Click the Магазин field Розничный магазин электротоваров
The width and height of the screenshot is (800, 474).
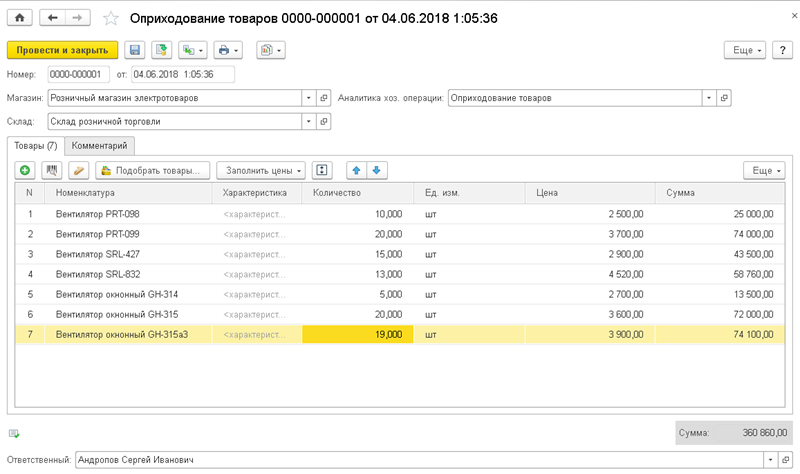(174, 97)
